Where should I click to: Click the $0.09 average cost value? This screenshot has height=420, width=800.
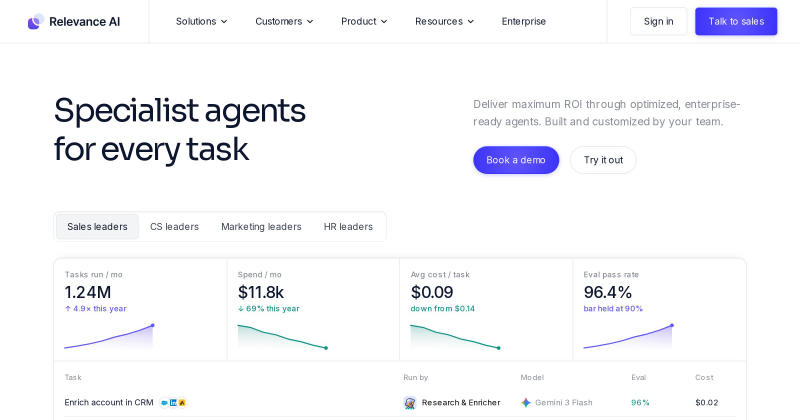(432, 292)
